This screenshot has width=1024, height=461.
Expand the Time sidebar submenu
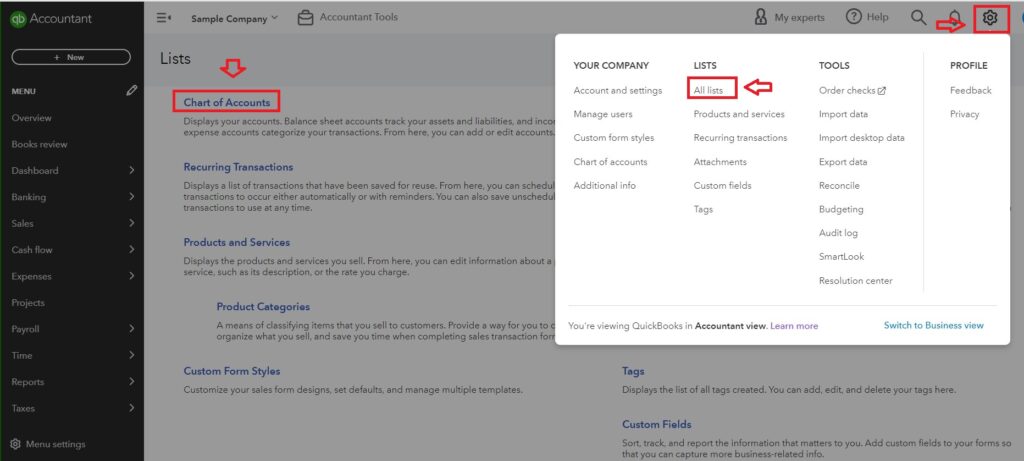pyautogui.click(x=131, y=355)
